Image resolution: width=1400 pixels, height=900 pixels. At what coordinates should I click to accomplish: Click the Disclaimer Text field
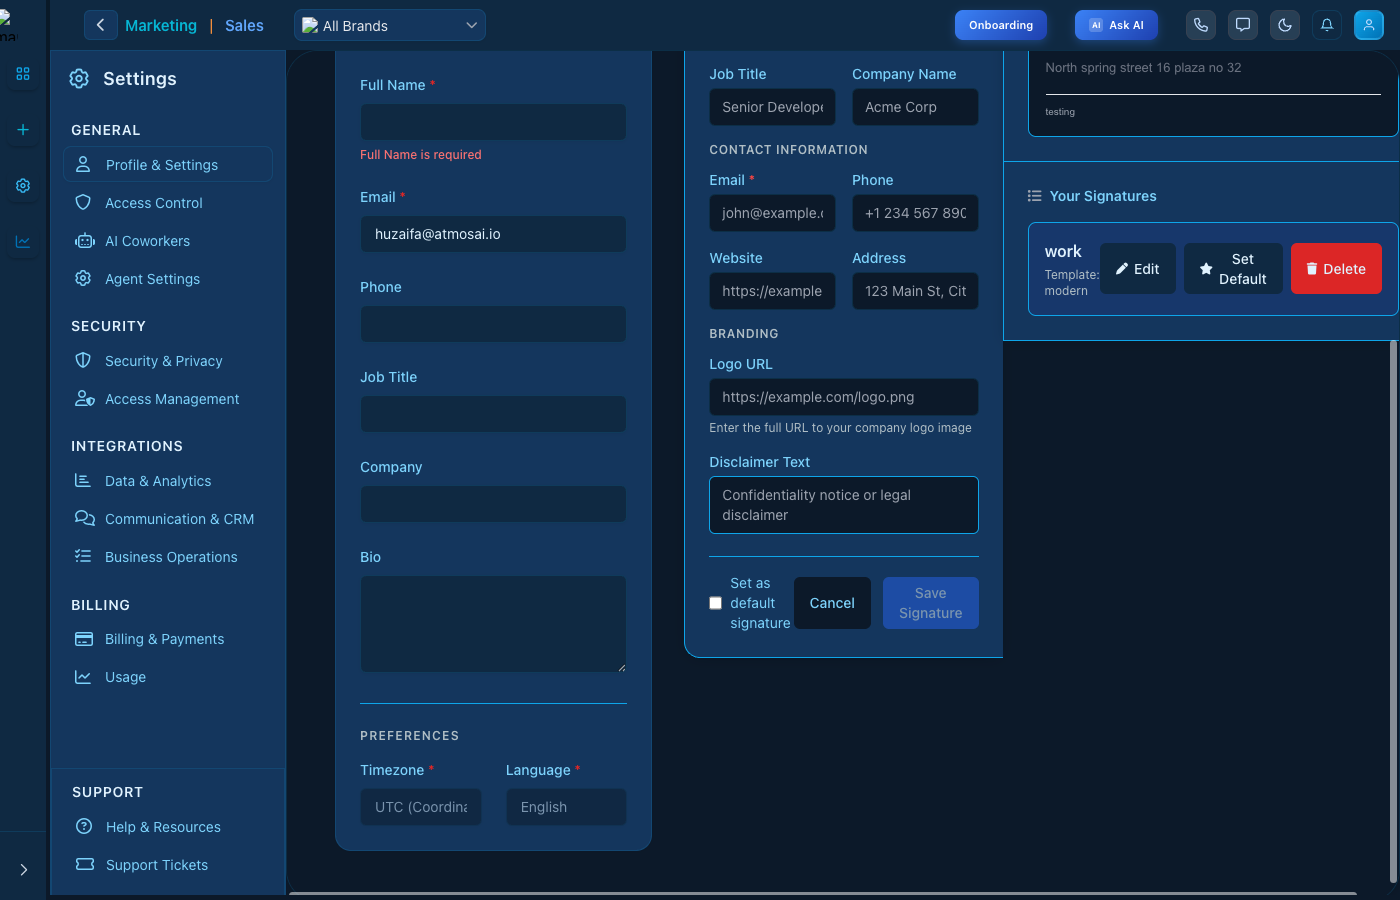point(844,505)
